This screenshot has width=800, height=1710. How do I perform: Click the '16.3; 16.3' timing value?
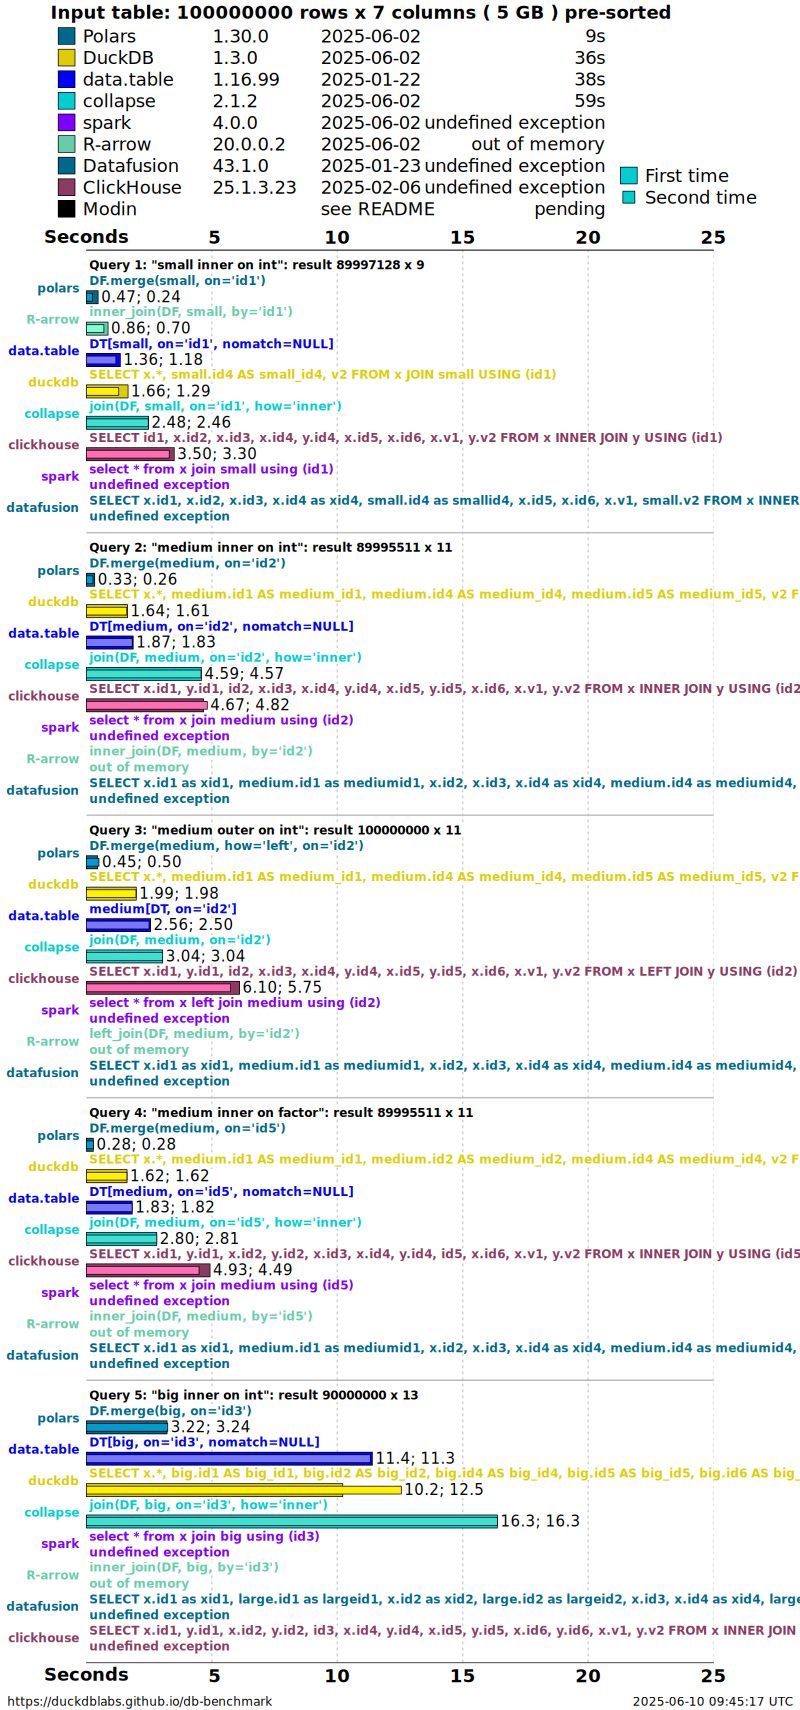coord(540,1521)
